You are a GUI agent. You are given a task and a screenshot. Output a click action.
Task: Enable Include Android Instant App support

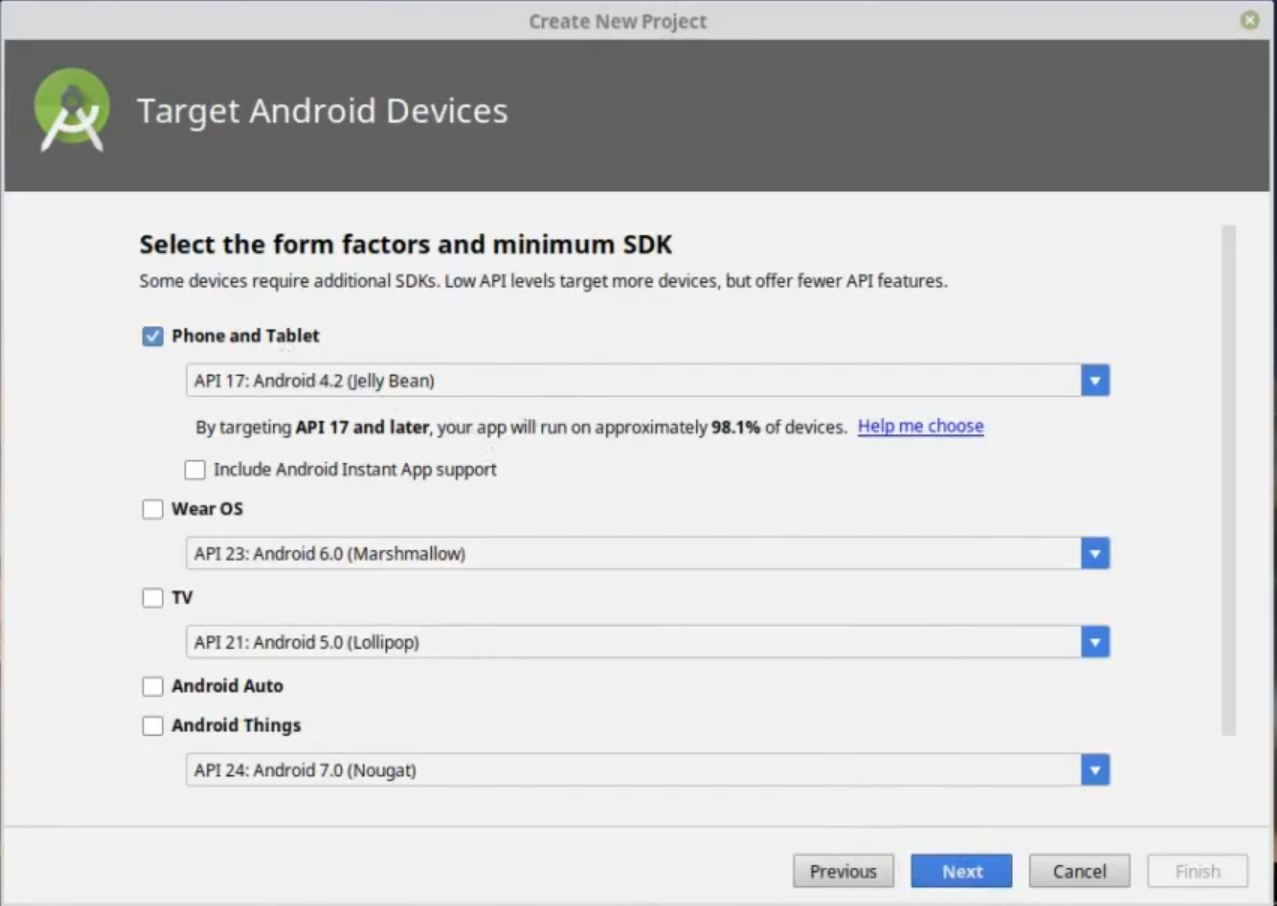[x=194, y=469]
